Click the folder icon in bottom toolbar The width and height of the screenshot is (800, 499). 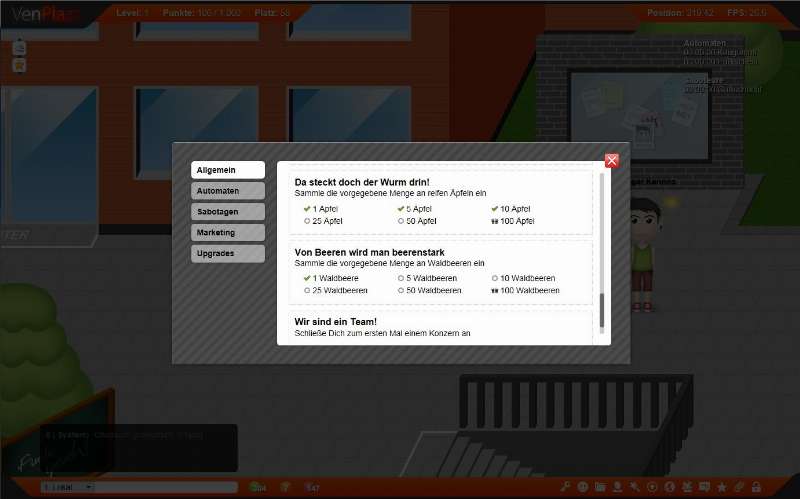pos(600,487)
